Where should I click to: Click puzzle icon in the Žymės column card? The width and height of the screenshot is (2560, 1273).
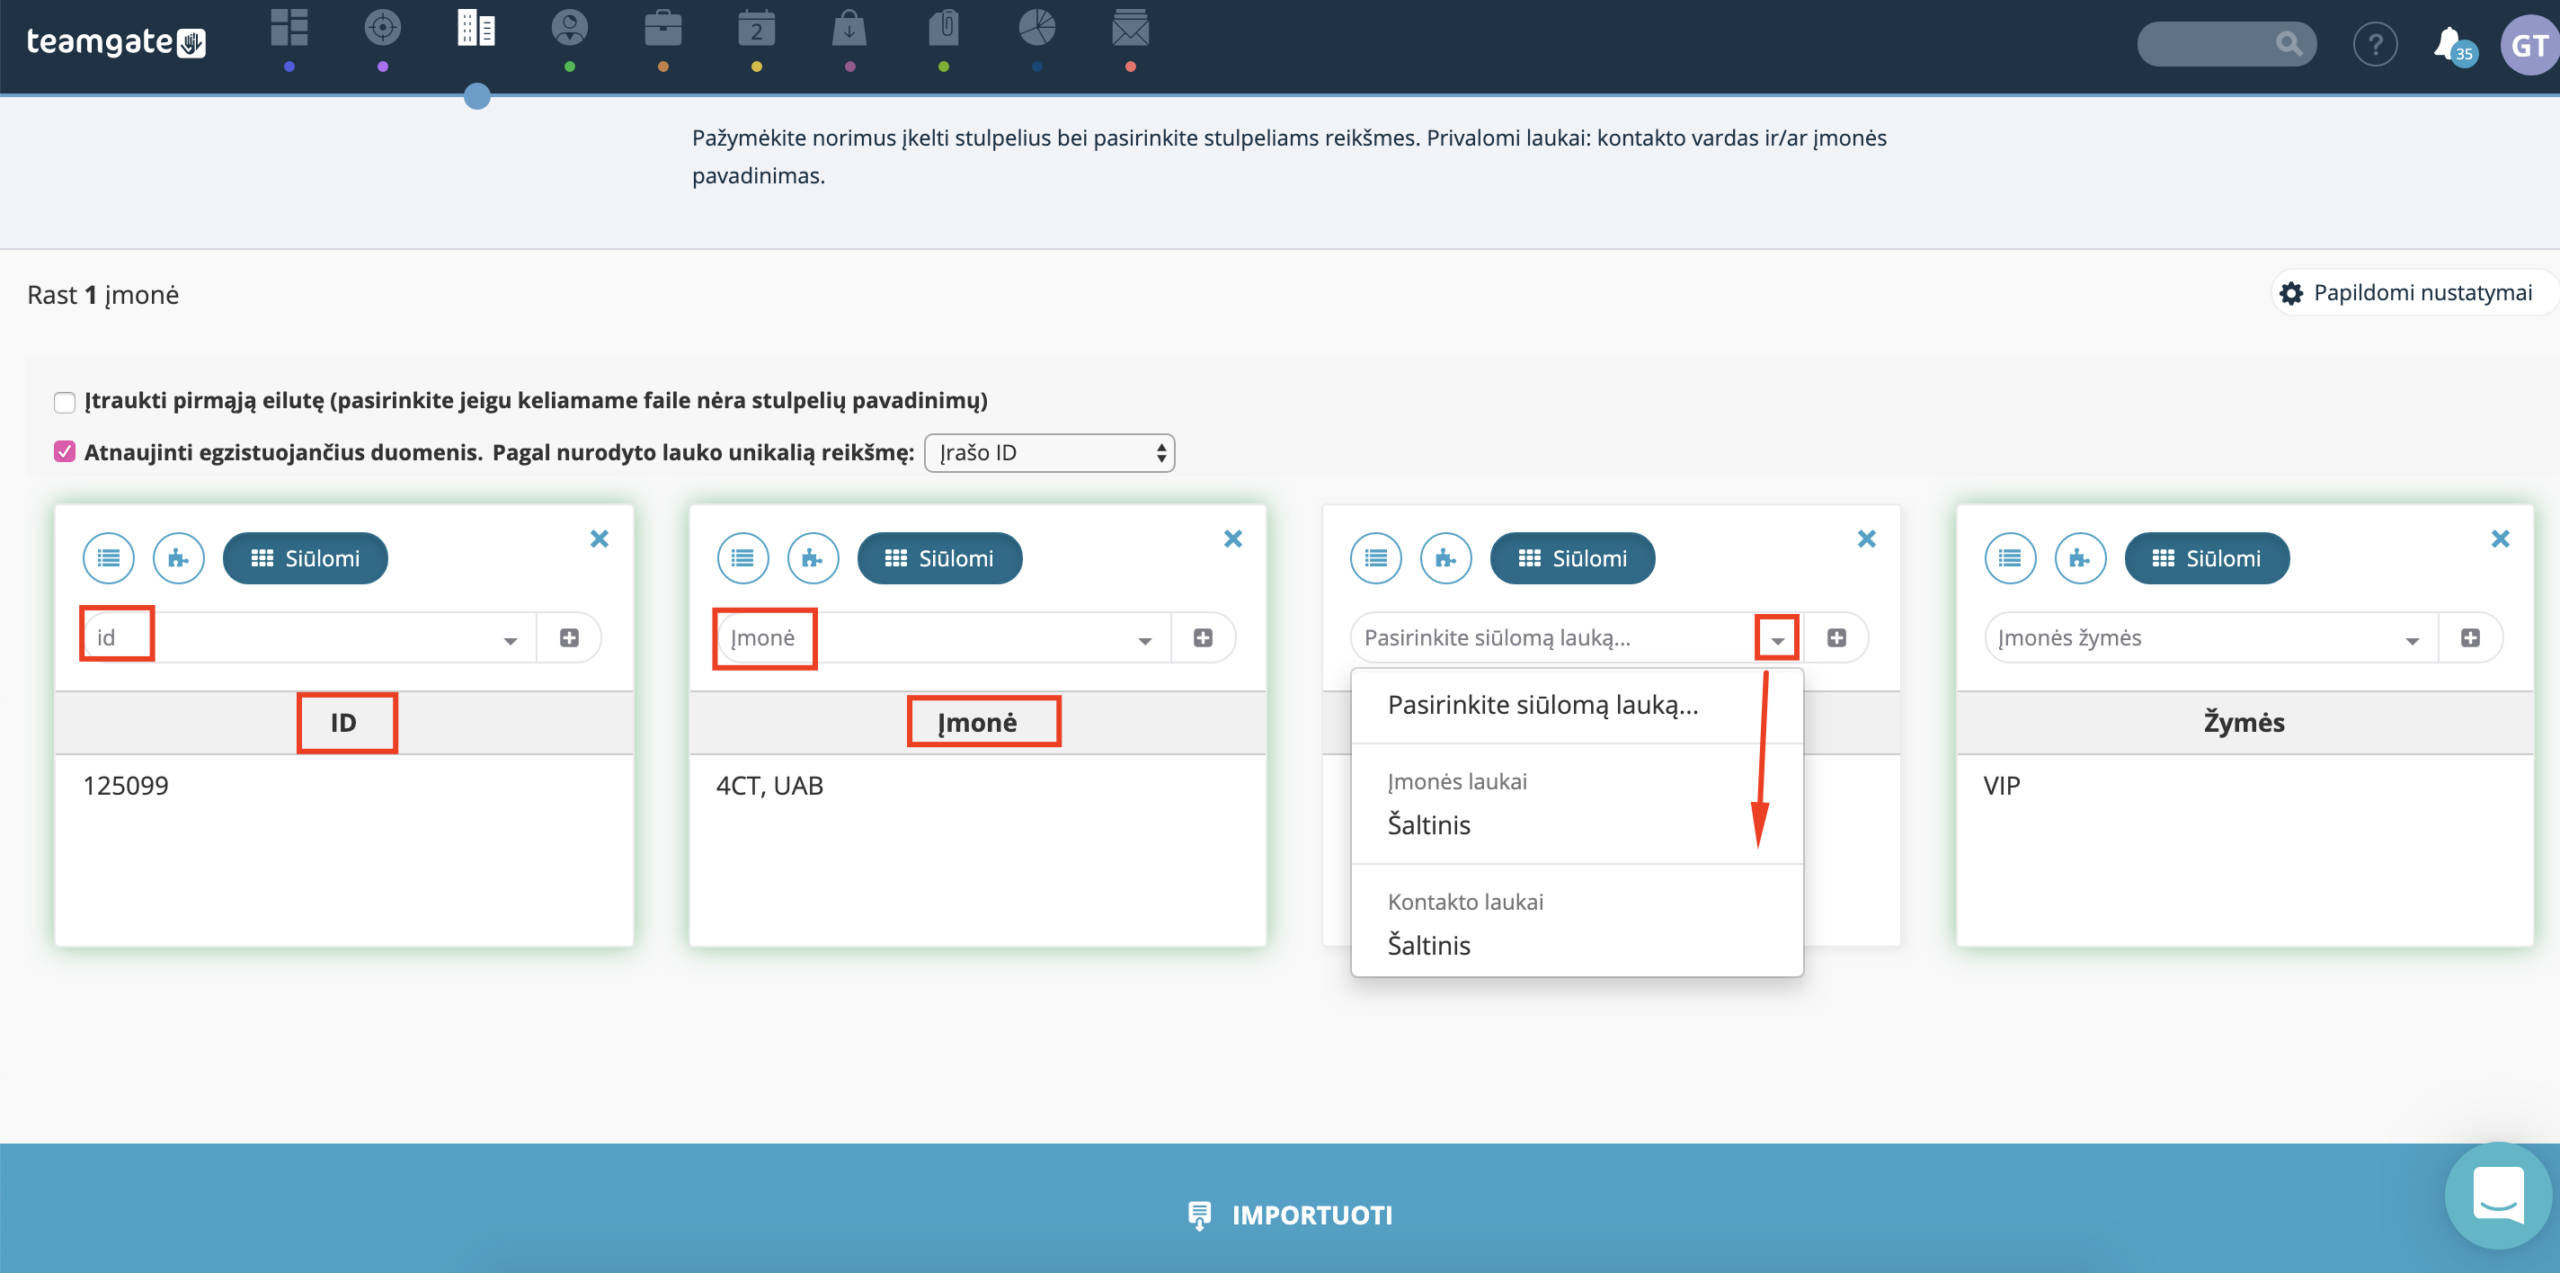tap(2081, 558)
